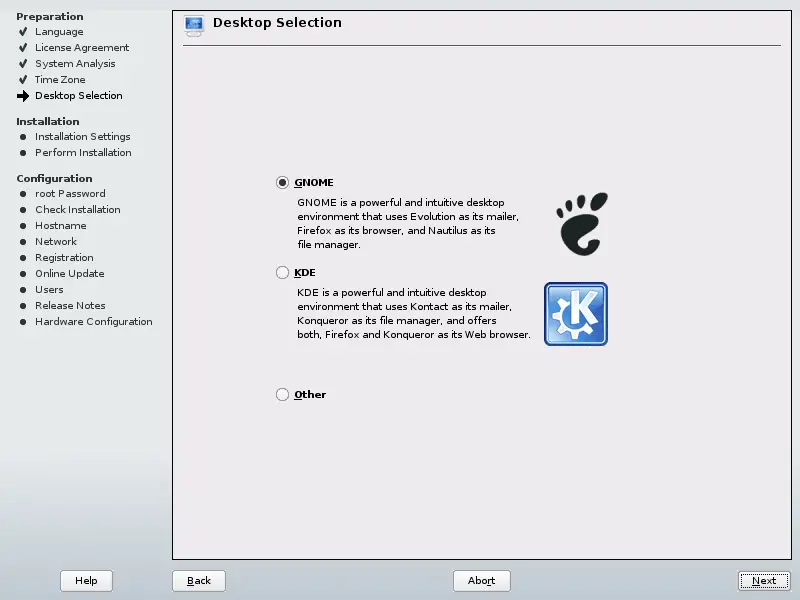Click the Desktop Selection page title
The height and width of the screenshot is (600, 800).
(x=278, y=22)
